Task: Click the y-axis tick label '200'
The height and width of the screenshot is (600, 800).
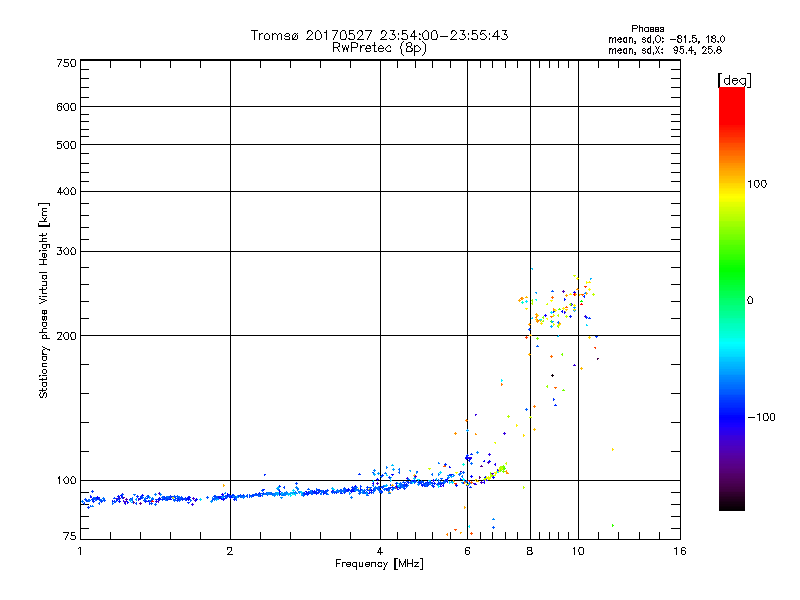Action: click(67, 336)
